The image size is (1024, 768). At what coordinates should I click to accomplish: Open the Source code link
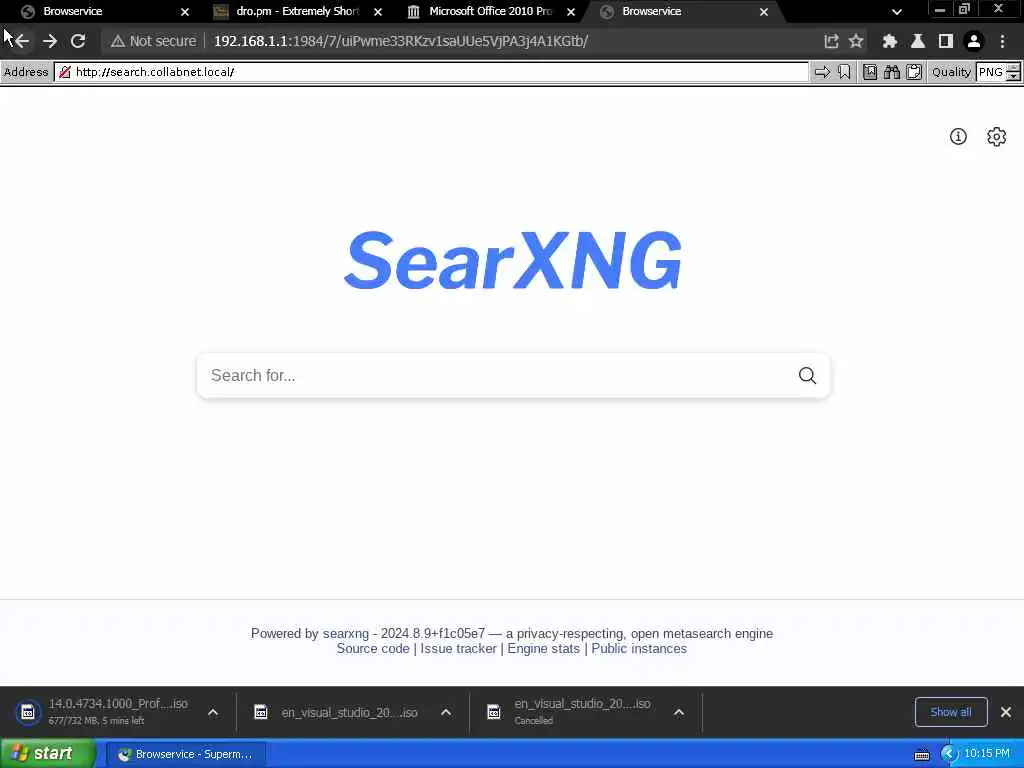click(x=373, y=648)
